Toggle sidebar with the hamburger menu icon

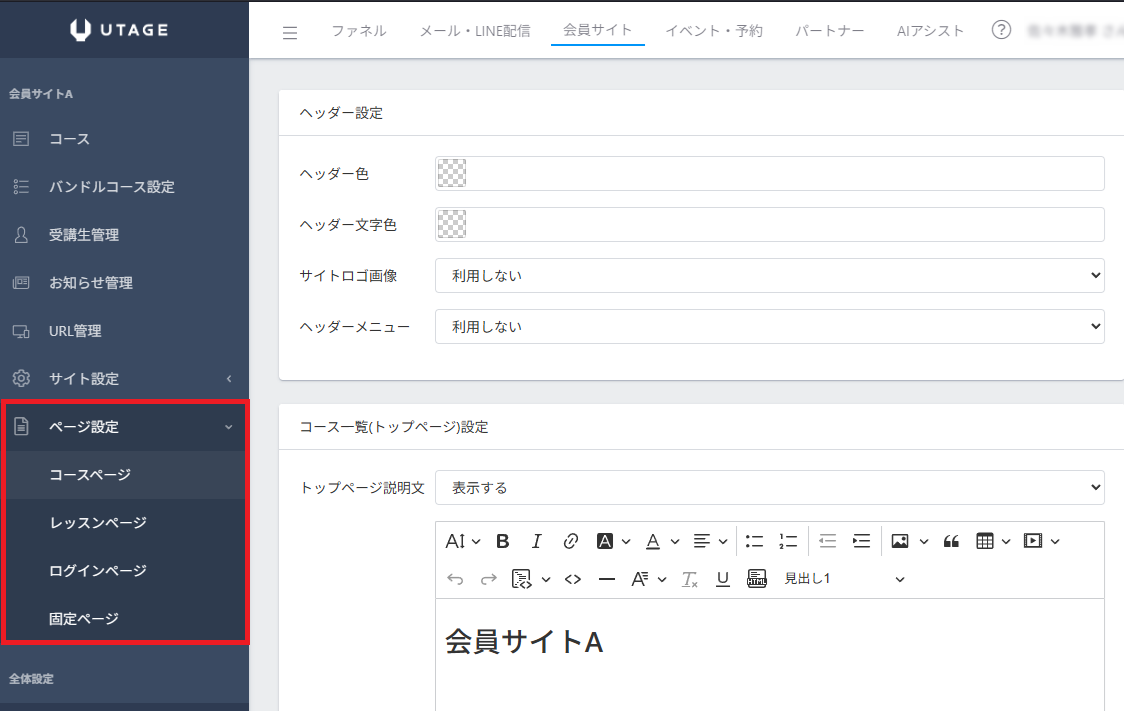click(290, 33)
